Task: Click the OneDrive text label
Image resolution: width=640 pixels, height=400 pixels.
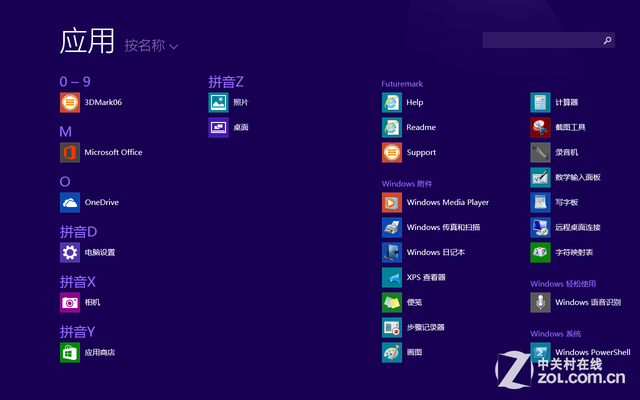Action: [x=102, y=202]
